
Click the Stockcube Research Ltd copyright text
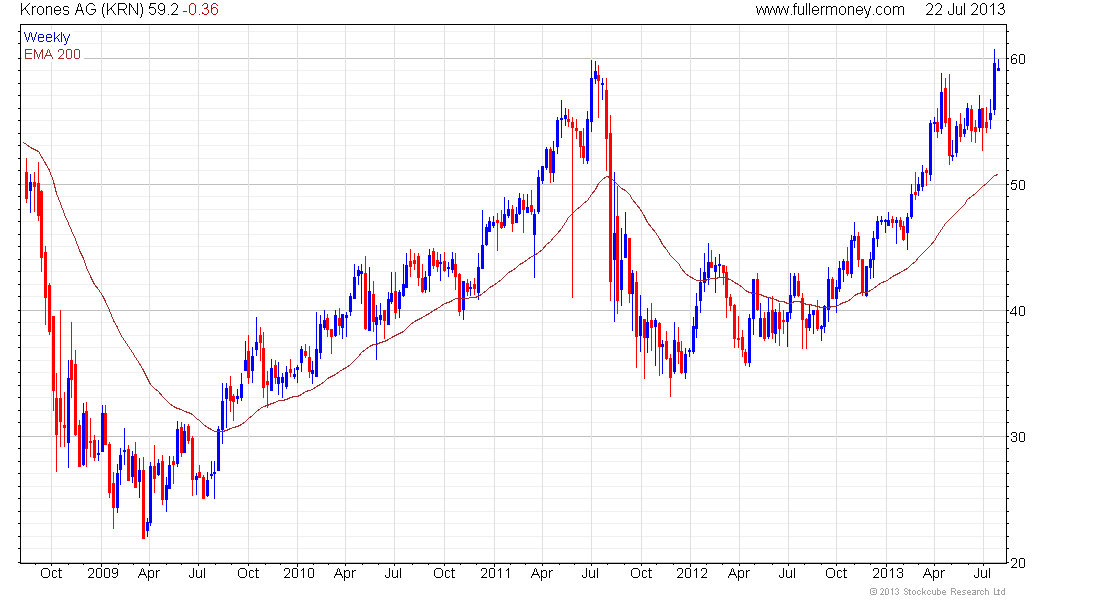[938, 592]
